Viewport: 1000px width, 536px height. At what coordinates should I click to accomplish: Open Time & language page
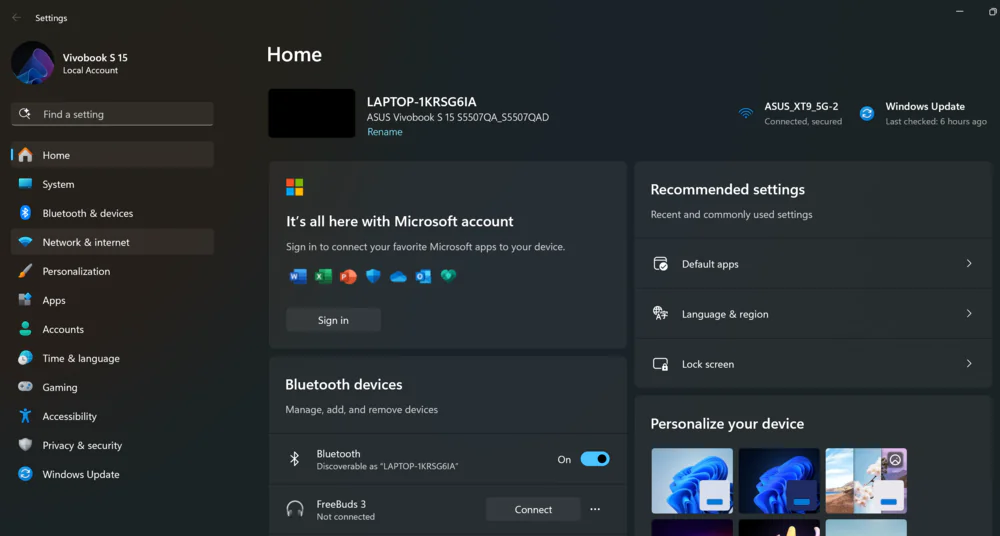(x=112, y=358)
